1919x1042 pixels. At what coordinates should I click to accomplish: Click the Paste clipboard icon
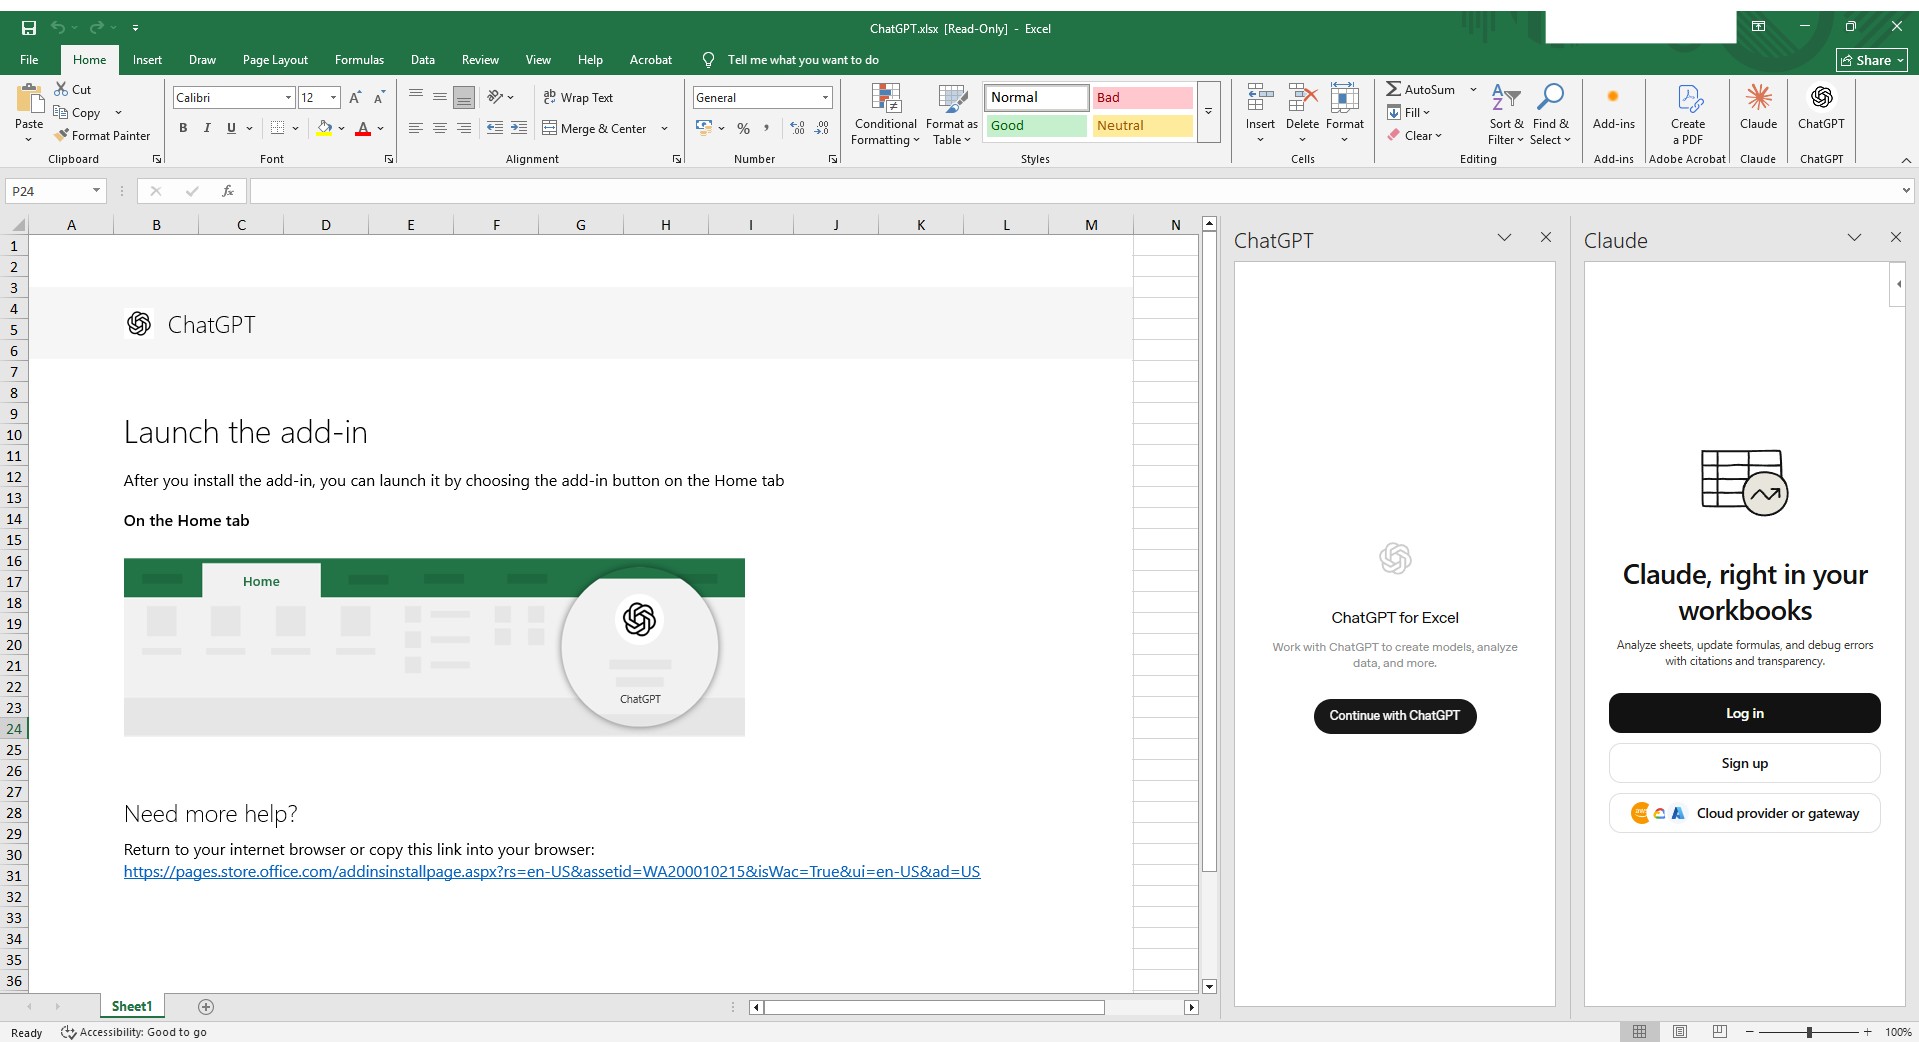(x=29, y=99)
